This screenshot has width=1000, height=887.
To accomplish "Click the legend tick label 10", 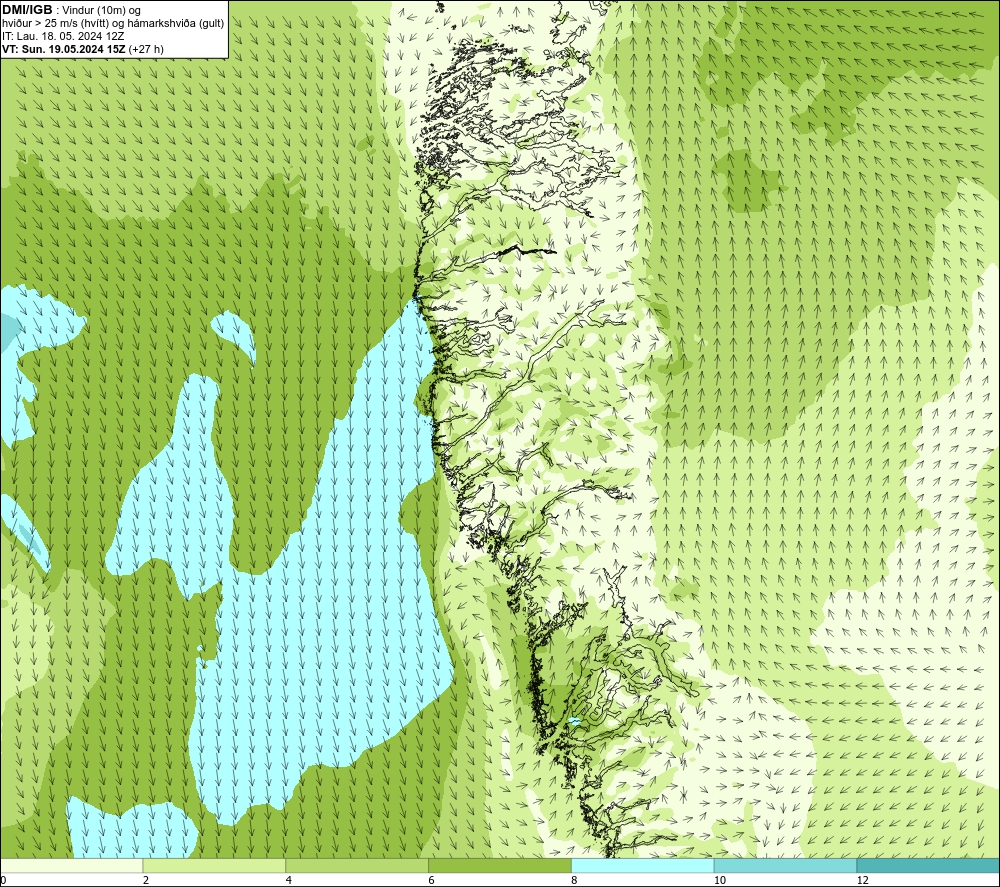I will [719, 881].
